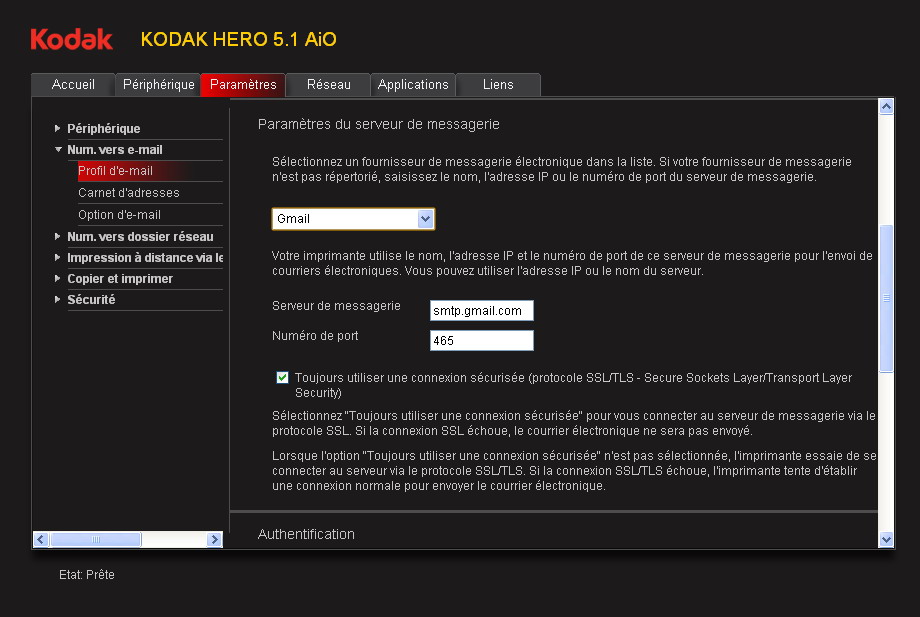Image resolution: width=920 pixels, height=617 pixels.
Task: Switch to the Accueil tab
Action: click(73, 85)
